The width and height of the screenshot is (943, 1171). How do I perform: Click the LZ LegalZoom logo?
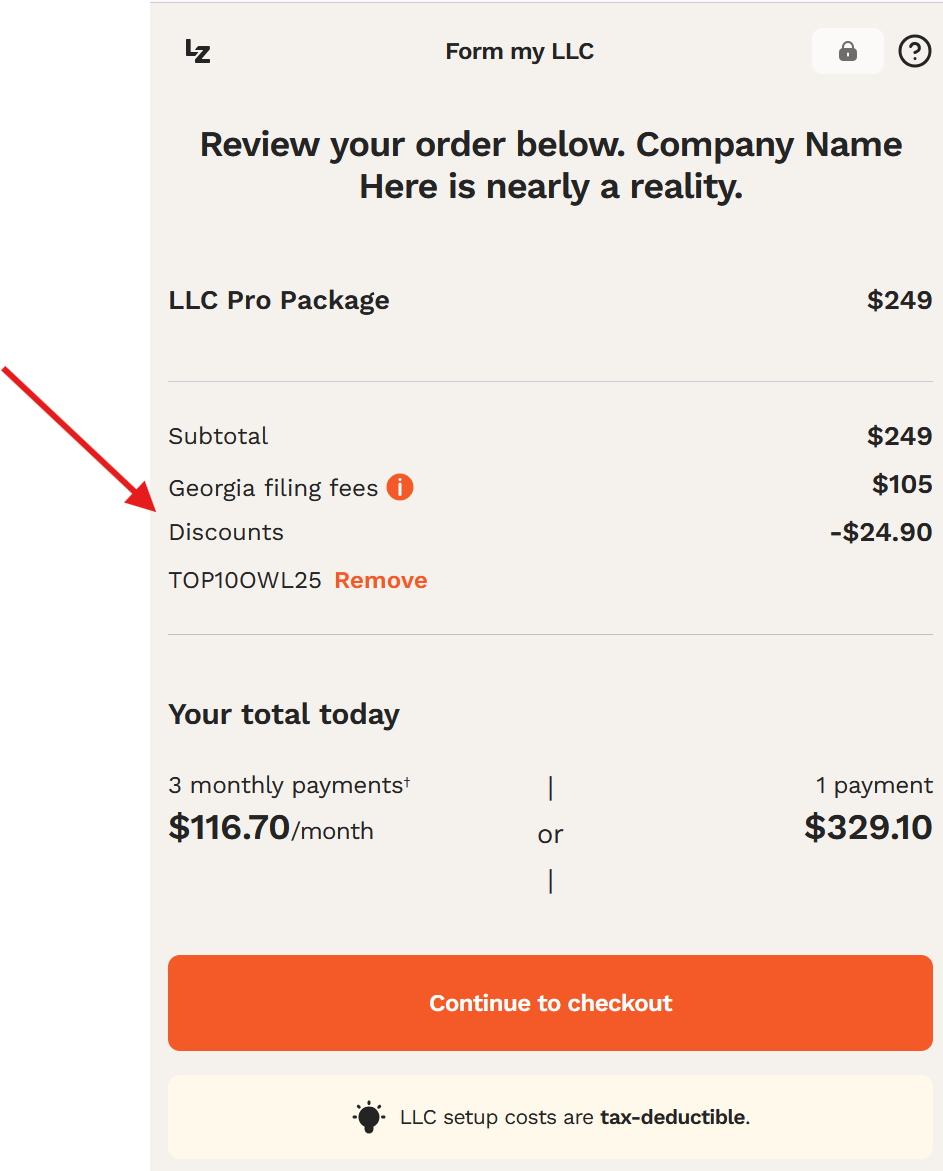(x=197, y=51)
